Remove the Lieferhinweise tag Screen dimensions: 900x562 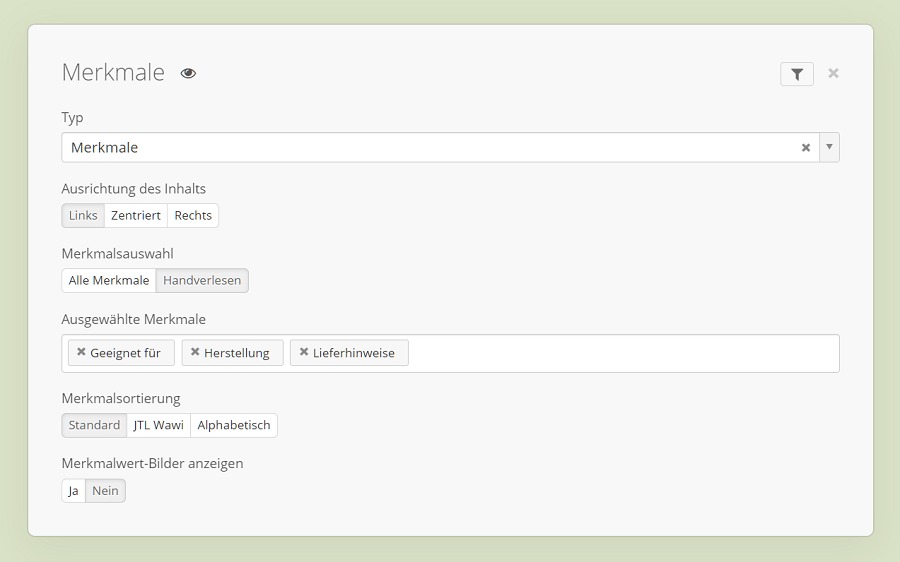click(304, 352)
